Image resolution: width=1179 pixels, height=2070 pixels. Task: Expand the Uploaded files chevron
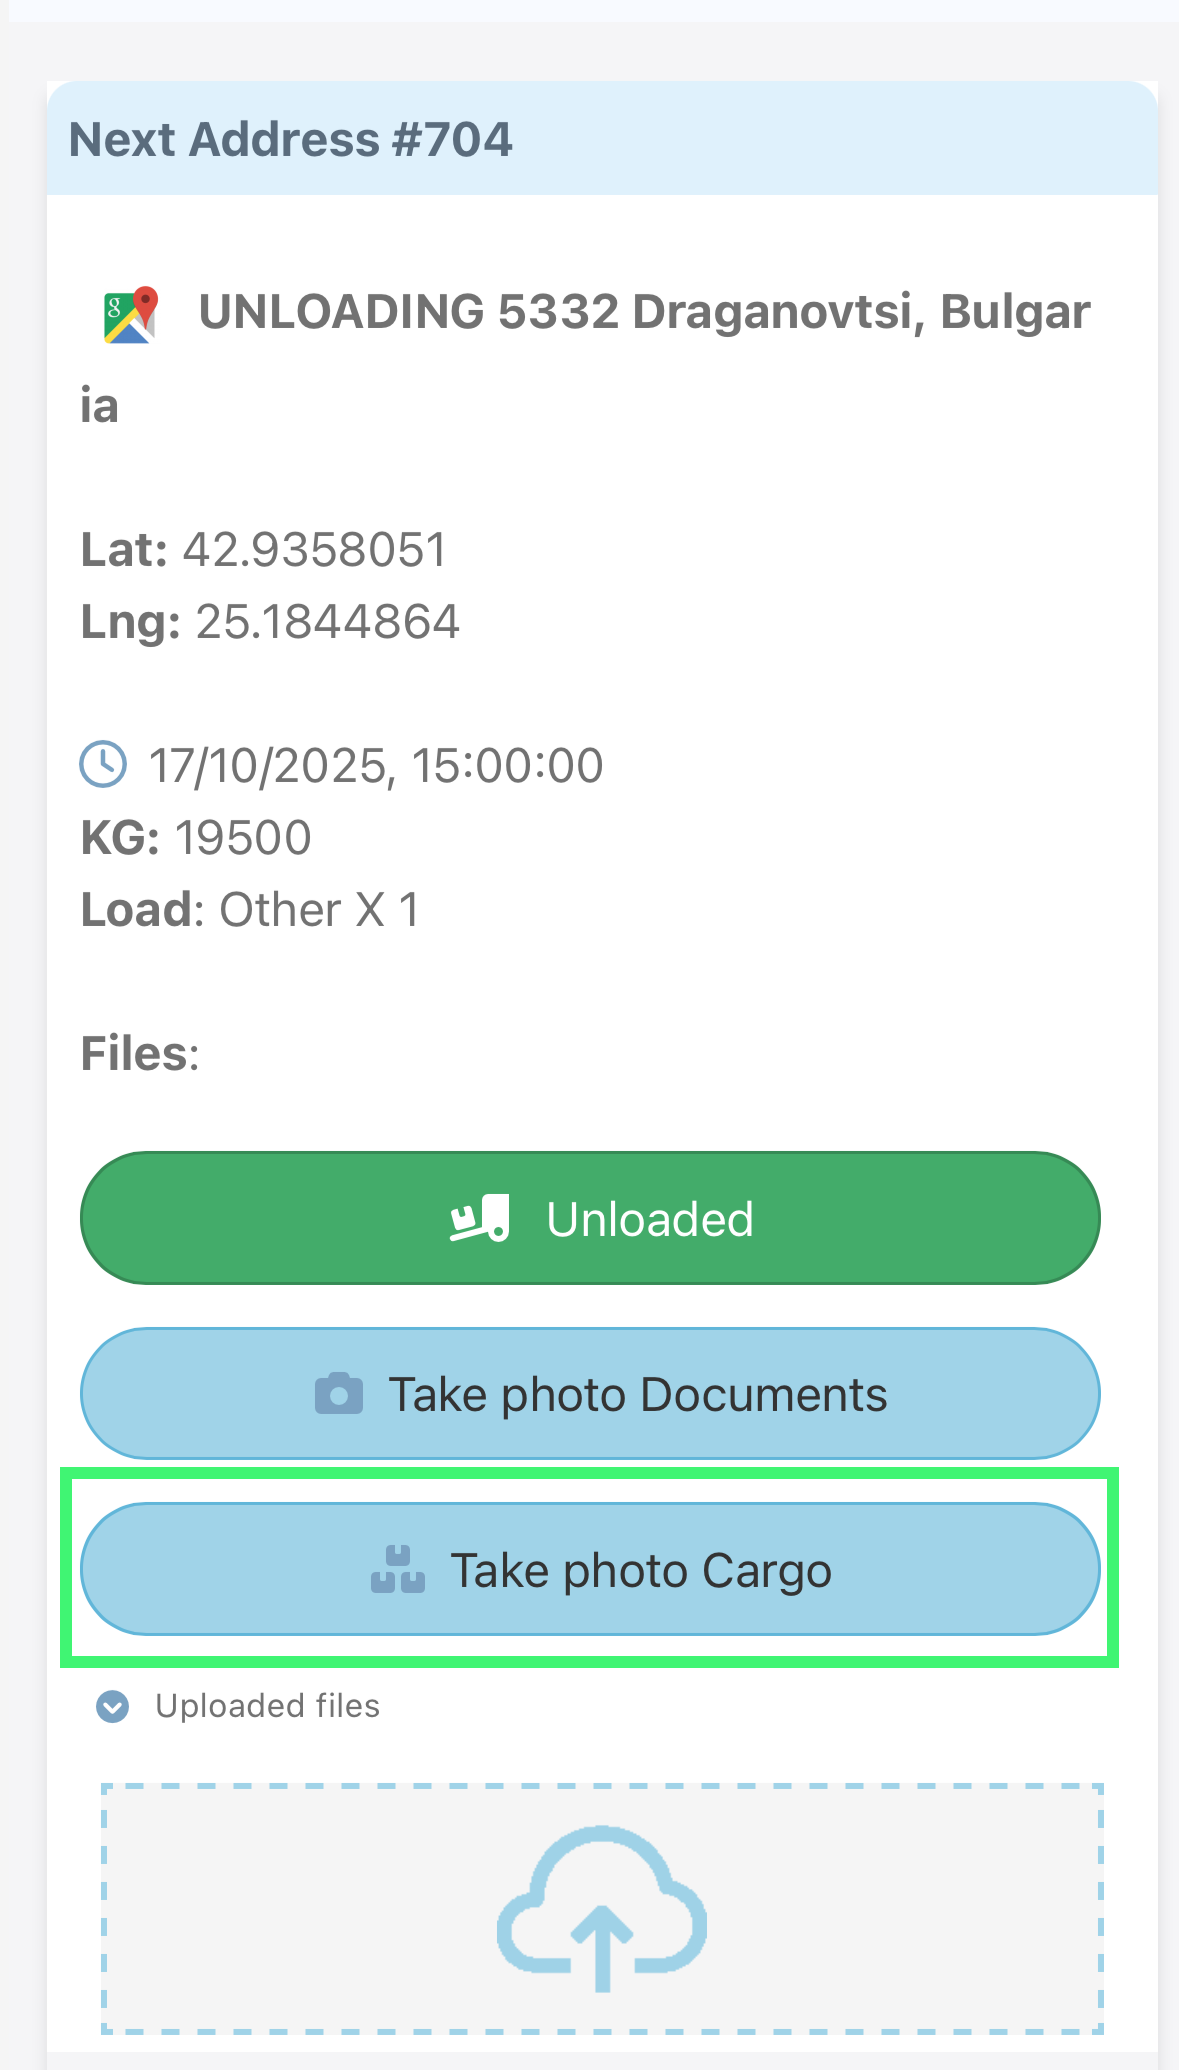click(x=113, y=1707)
